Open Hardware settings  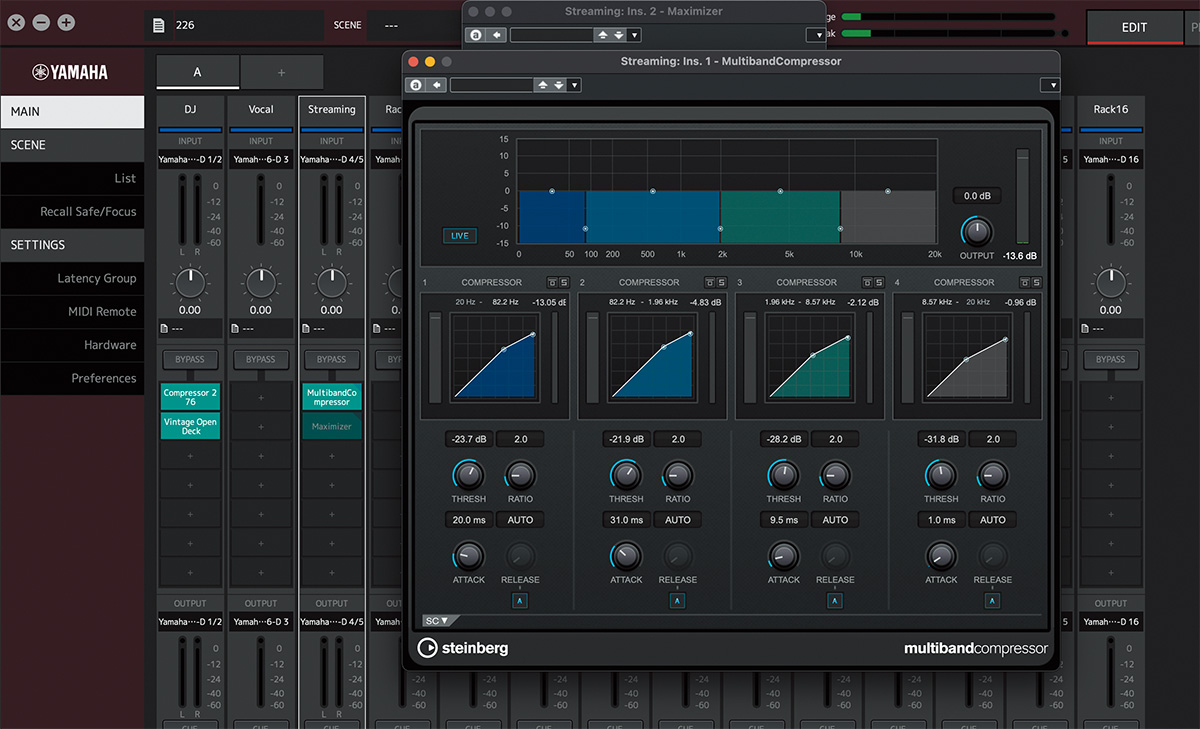point(72,345)
